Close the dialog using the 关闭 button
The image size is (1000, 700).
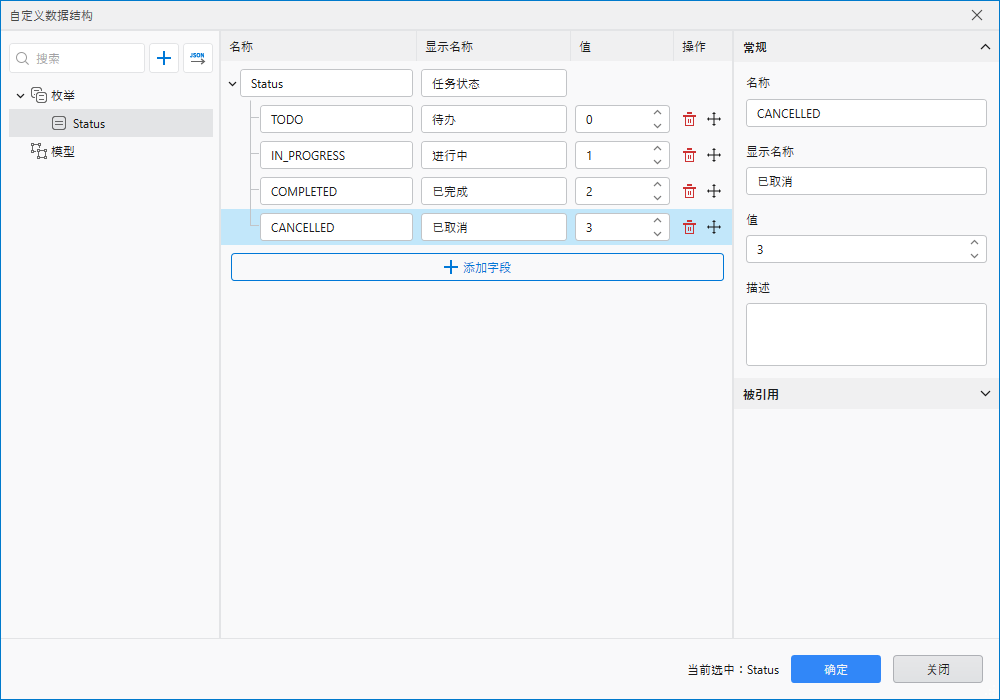coord(938,669)
